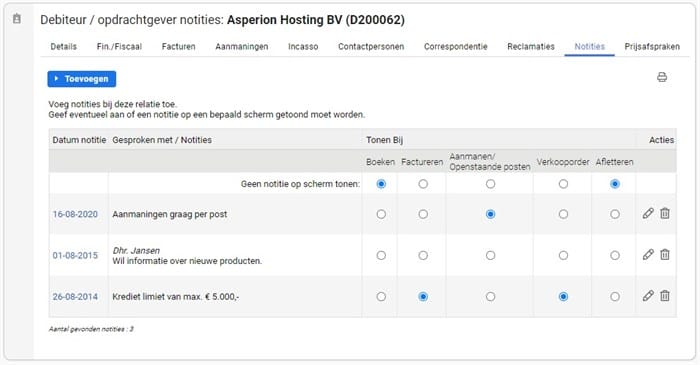700x365 pixels.
Task: Open the Details tab
Action: click(63, 46)
